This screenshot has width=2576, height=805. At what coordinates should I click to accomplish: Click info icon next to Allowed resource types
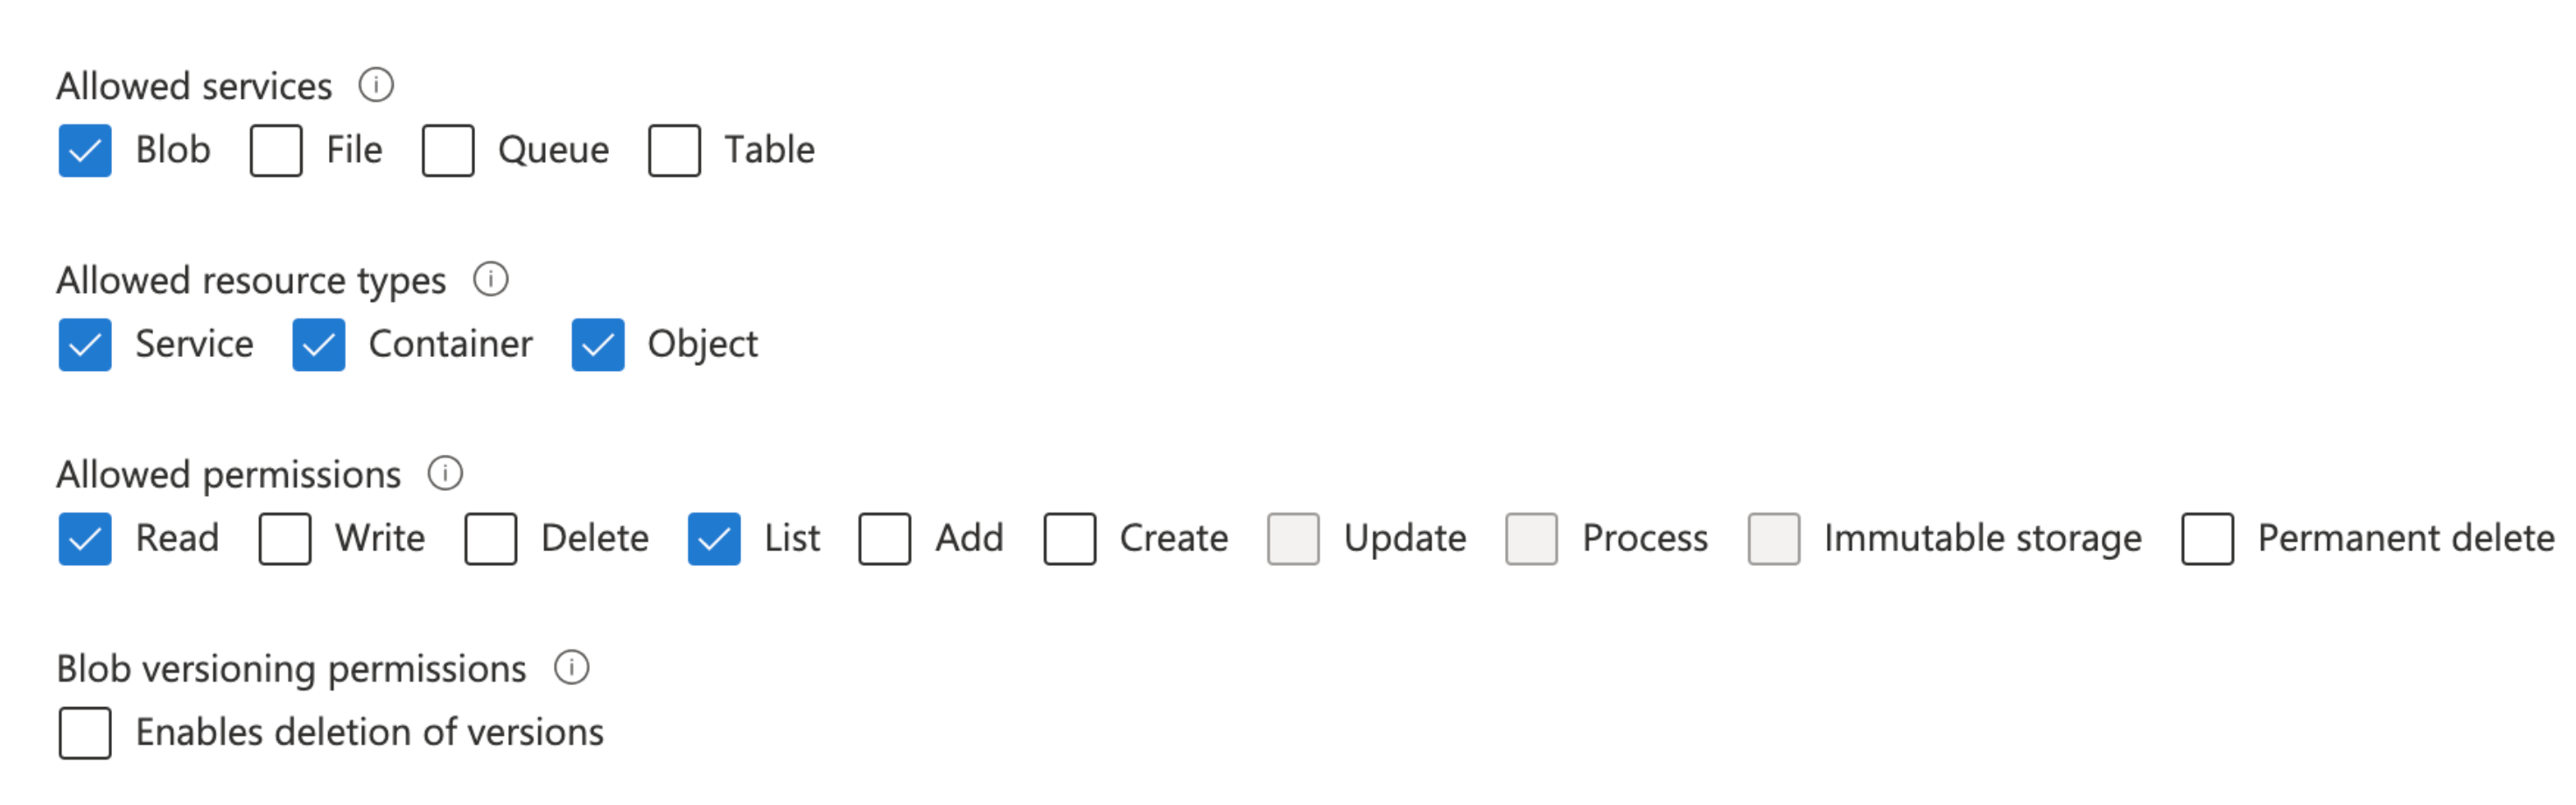[490, 280]
